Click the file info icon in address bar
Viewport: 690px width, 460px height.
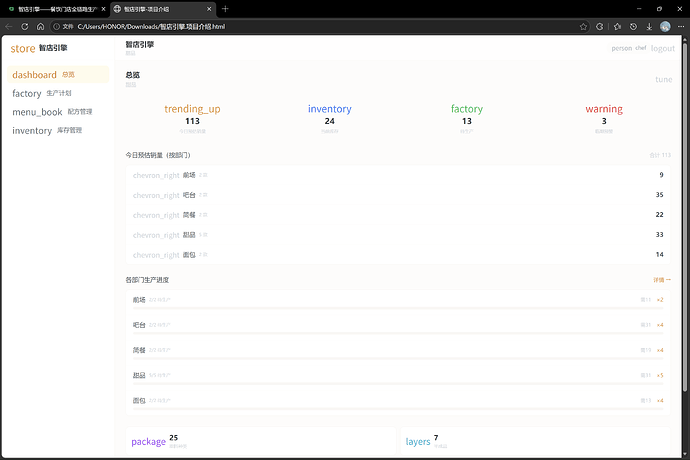point(56,26)
